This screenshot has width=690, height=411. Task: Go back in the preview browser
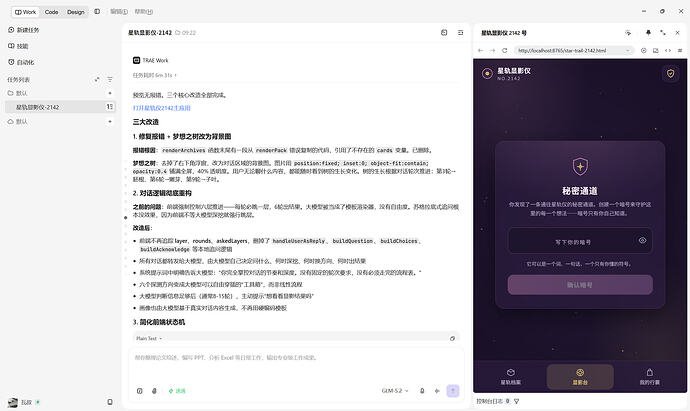(481, 51)
